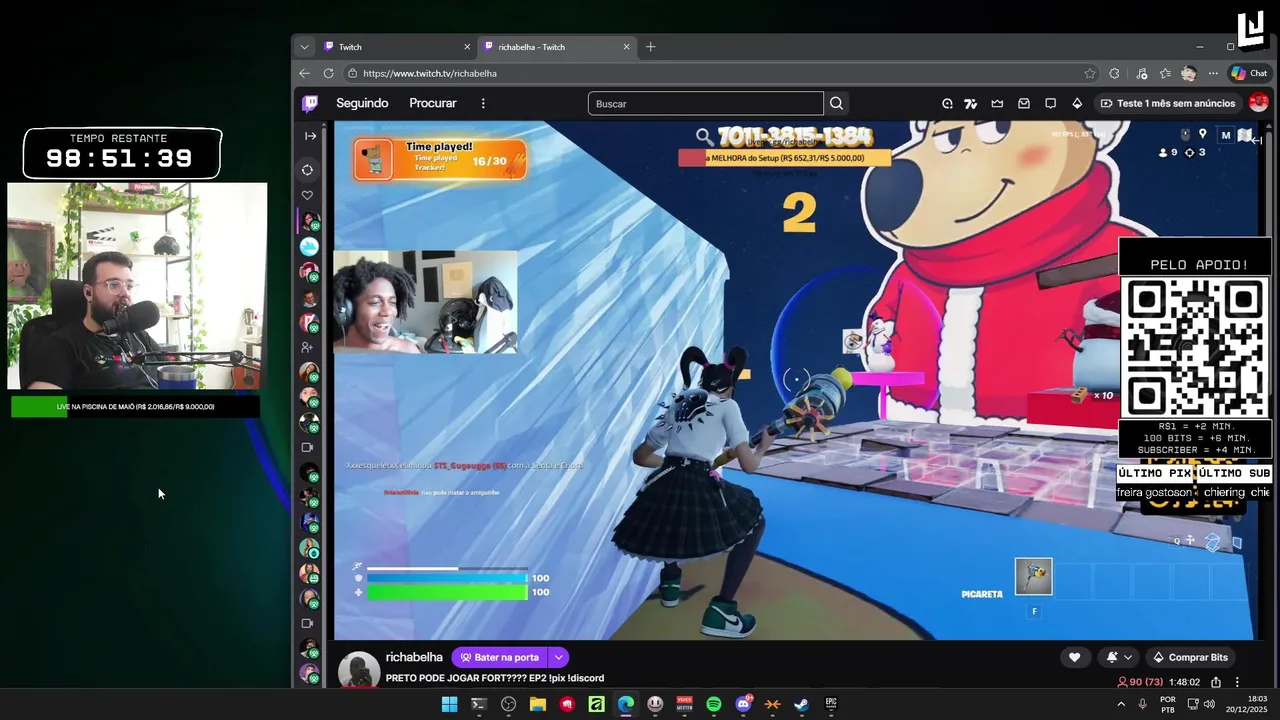Image resolution: width=1280 pixels, height=720 pixels.
Task: Add page to favorites with star icon
Action: click(x=1090, y=73)
